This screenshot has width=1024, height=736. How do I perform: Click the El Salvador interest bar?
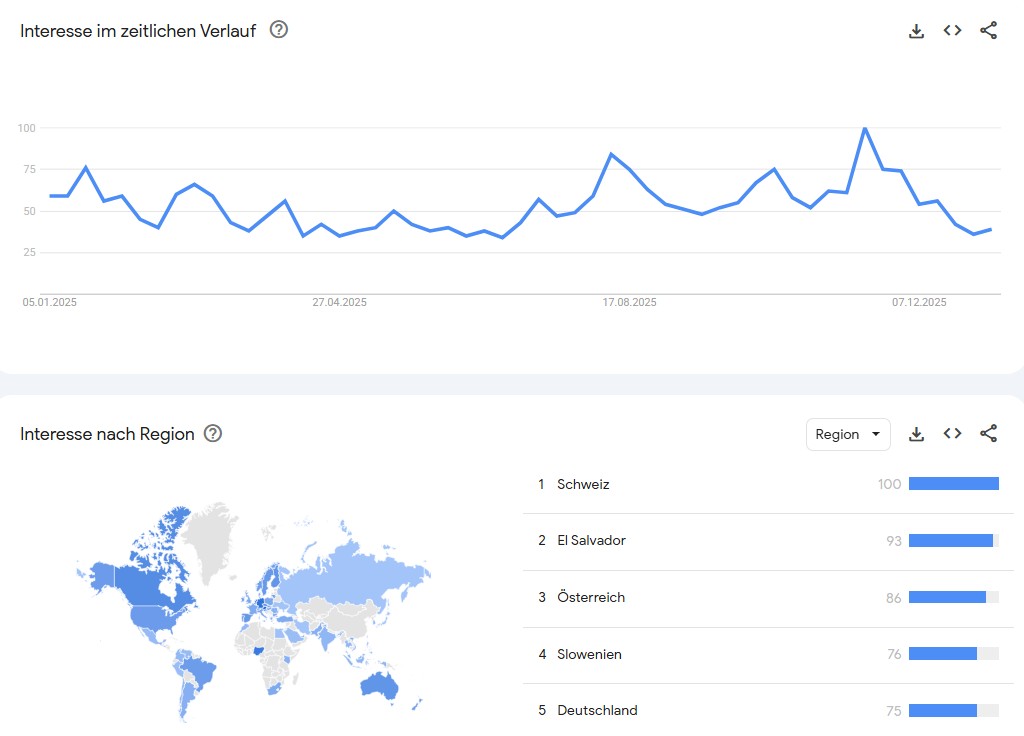point(951,541)
